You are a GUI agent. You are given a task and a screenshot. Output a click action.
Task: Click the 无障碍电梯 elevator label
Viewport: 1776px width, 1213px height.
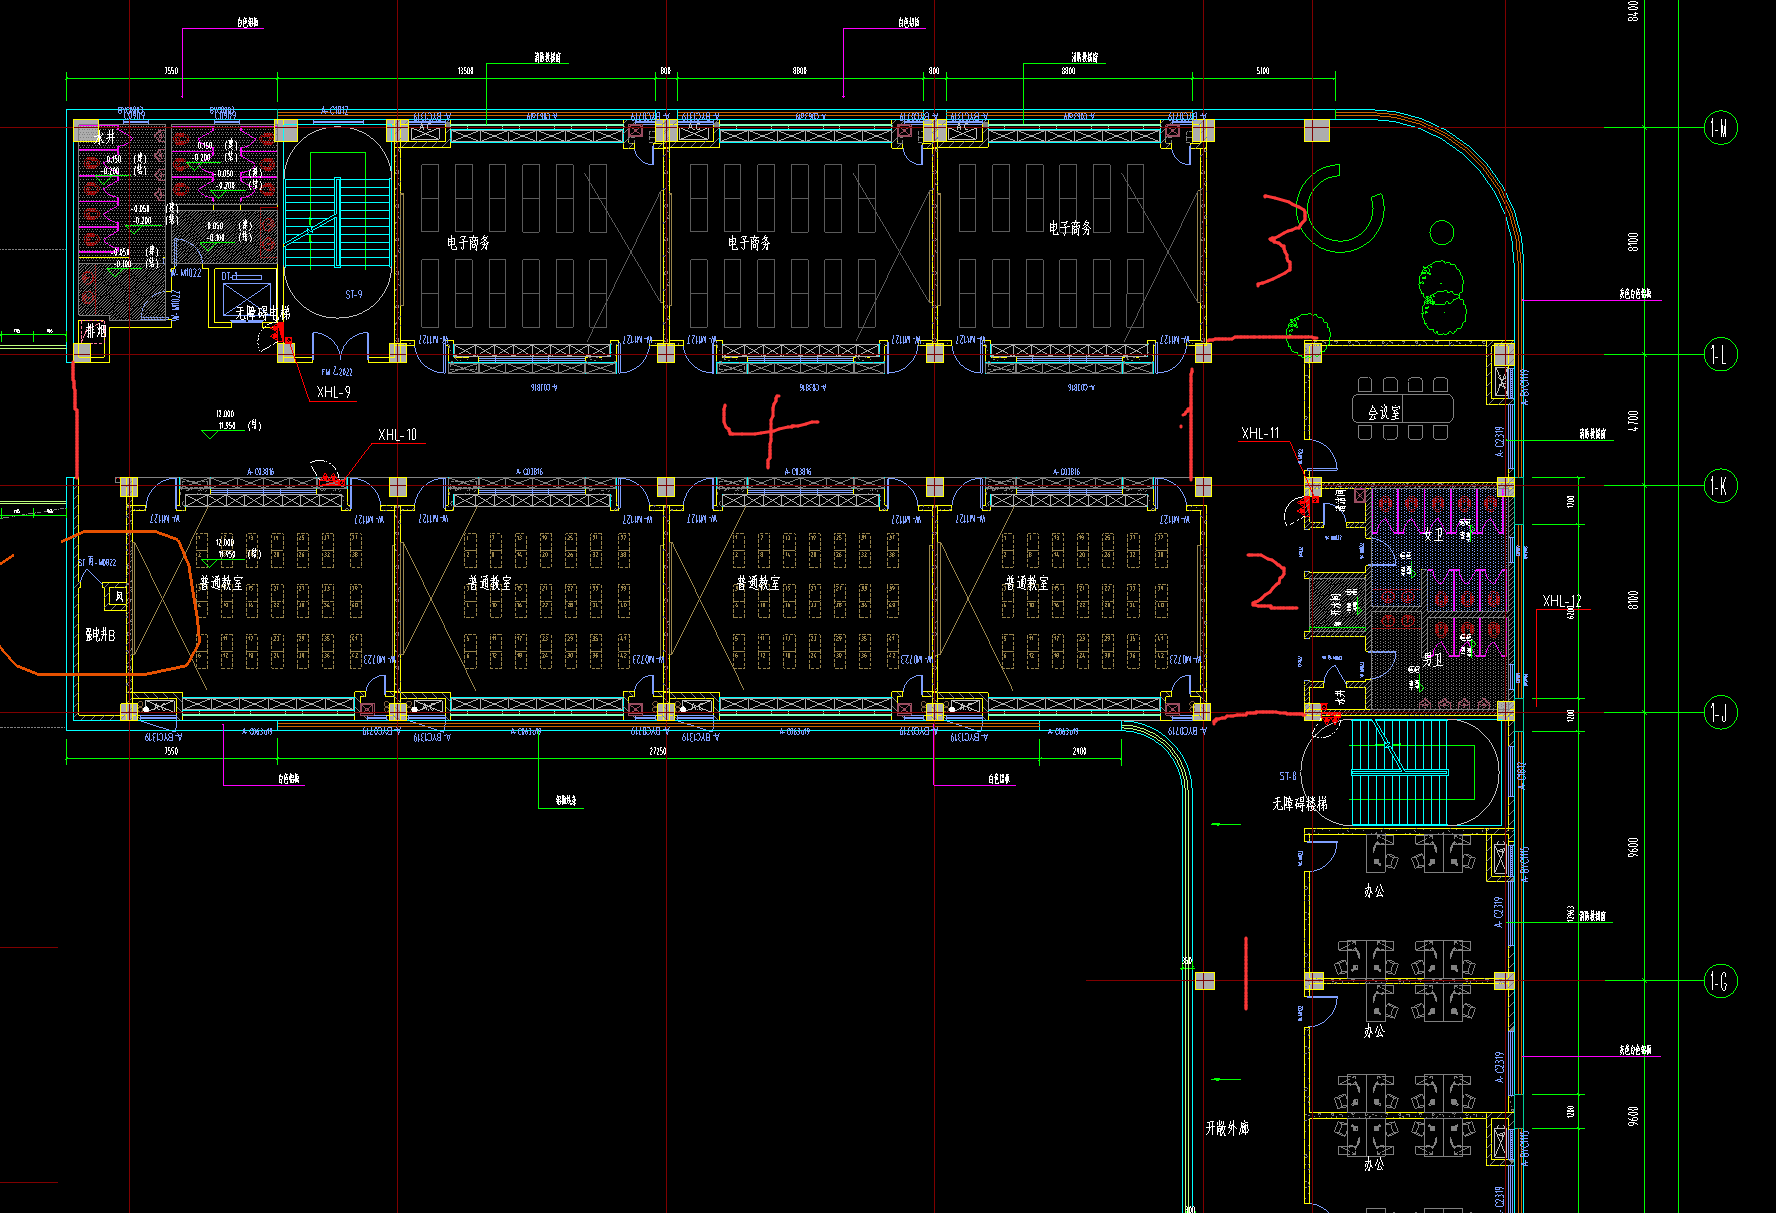(263, 313)
